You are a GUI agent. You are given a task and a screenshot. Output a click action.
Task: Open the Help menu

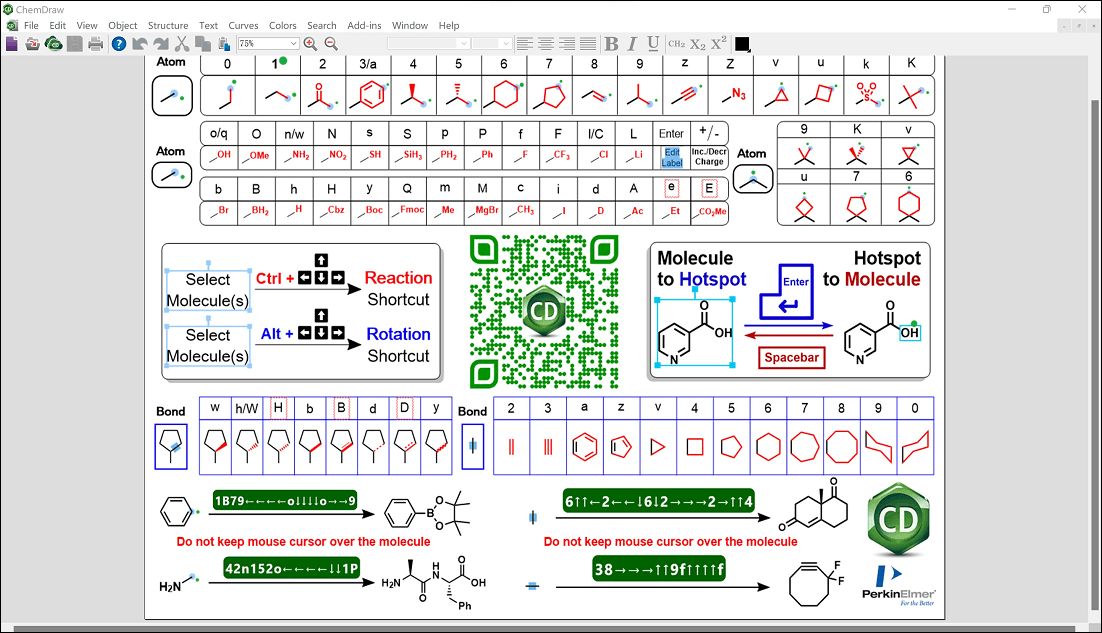pos(449,25)
